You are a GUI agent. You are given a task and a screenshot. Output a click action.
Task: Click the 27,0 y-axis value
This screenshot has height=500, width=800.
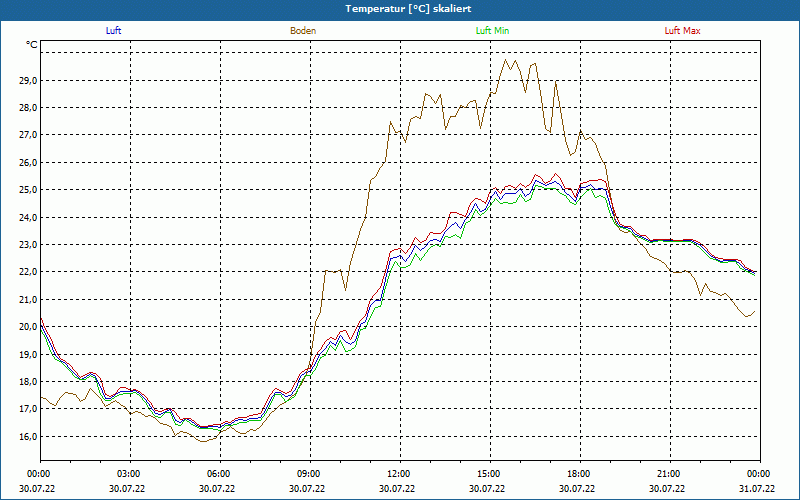29,135
